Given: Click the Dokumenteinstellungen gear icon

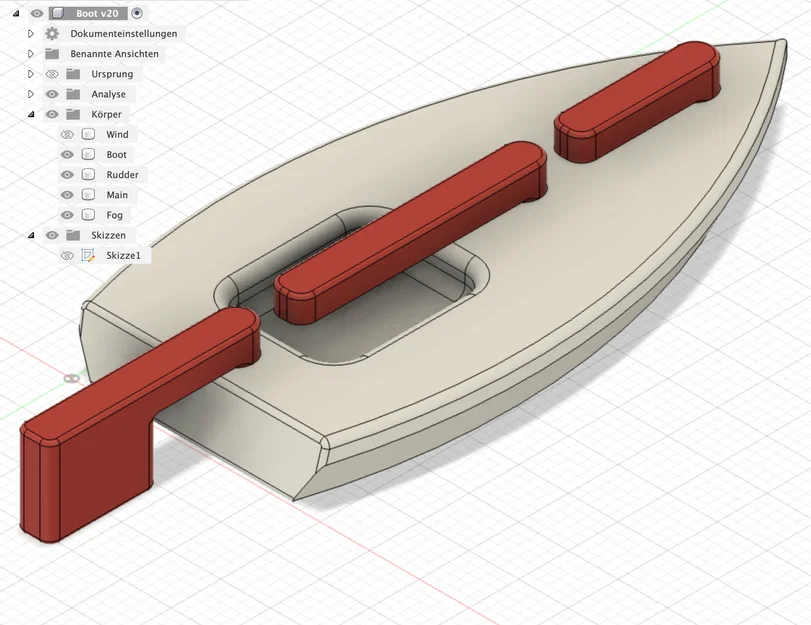Looking at the screenshot, I should [52, 34].
